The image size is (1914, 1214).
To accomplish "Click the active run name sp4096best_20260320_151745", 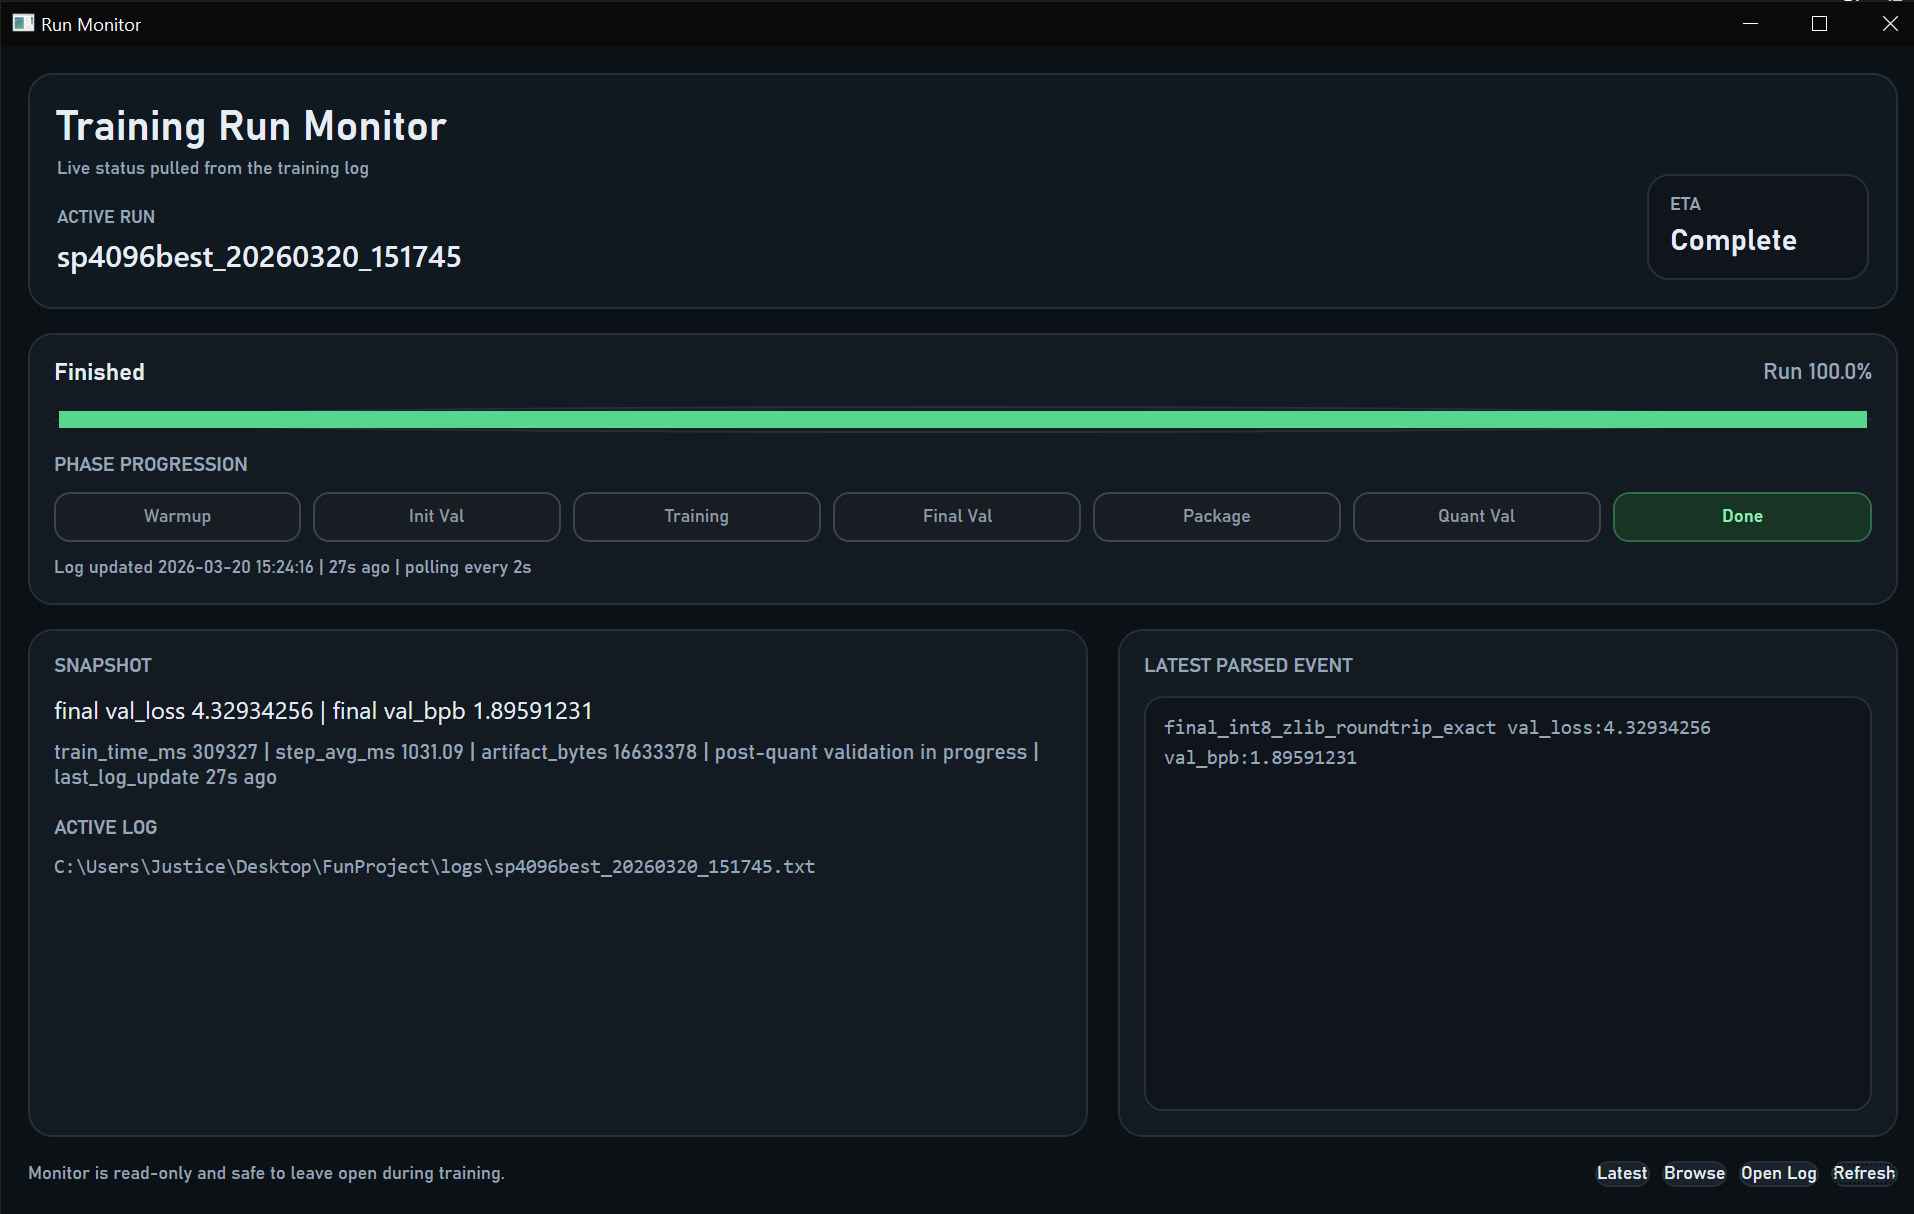I will coord(259,257).
